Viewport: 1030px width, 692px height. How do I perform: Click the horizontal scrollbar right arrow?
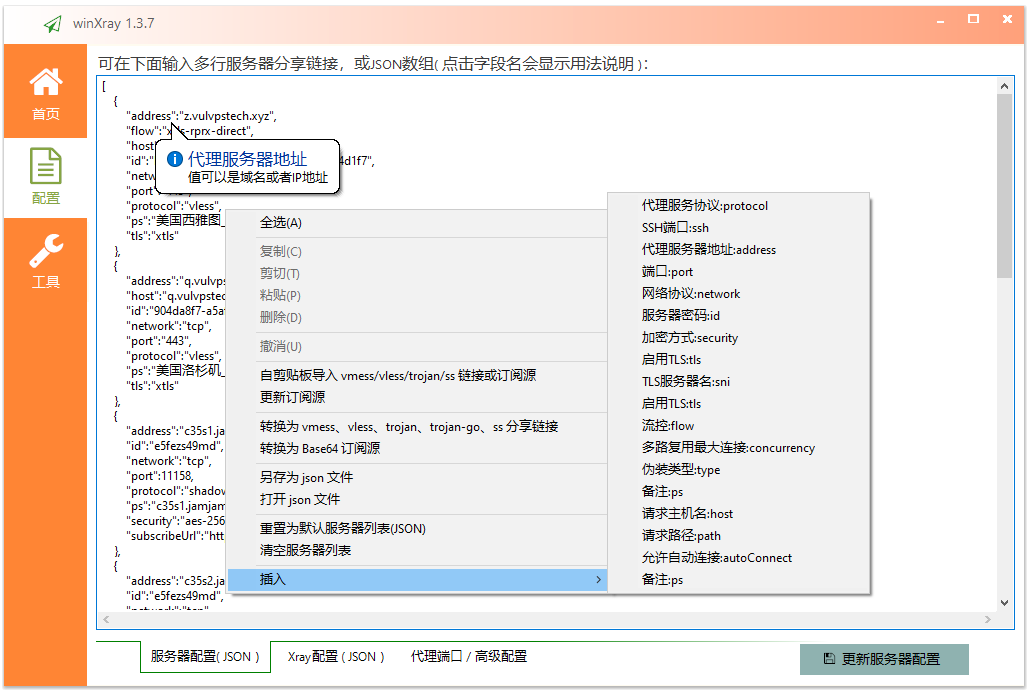click(987, 619)
